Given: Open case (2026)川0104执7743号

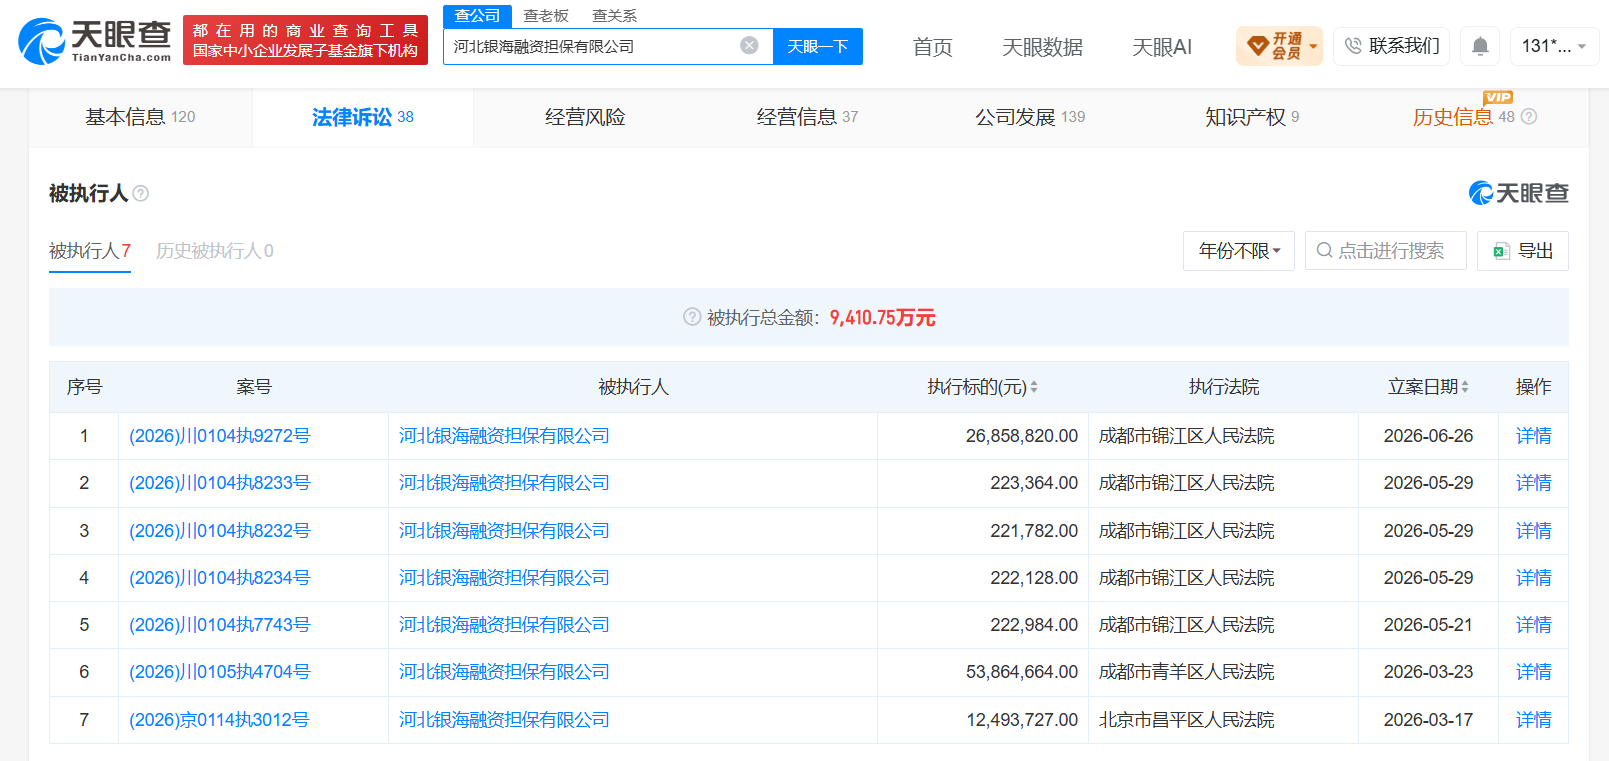Looking at the screenshot, I should click(x=219, y=625).
